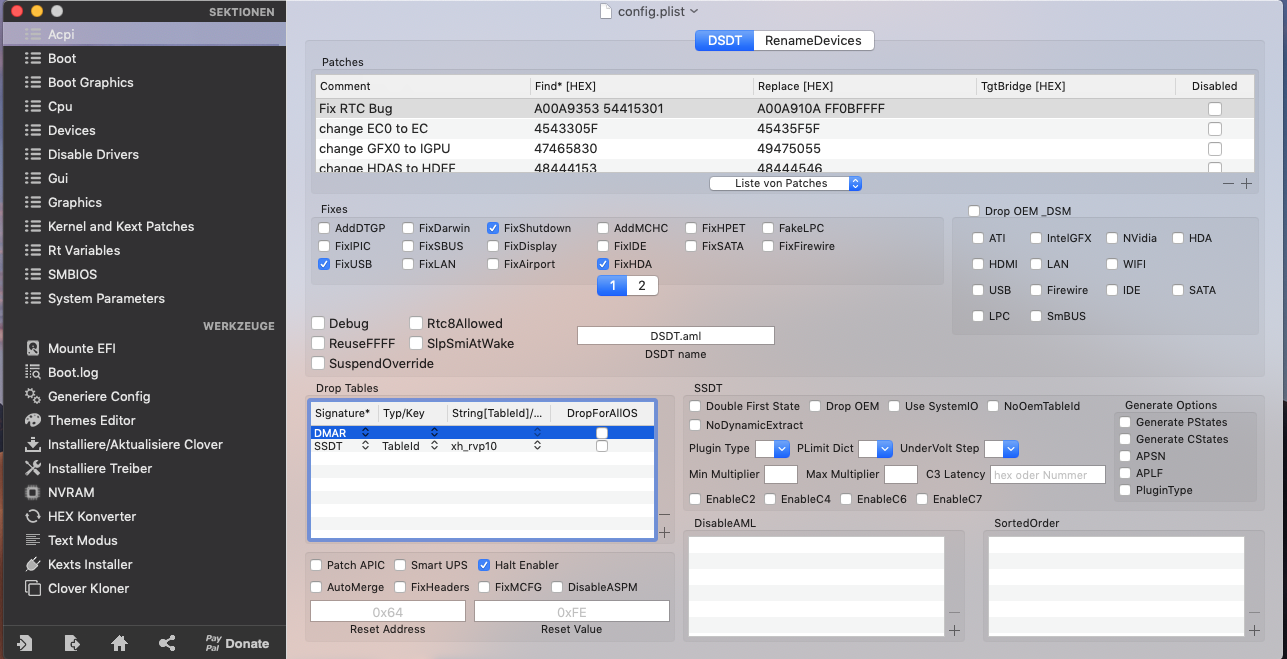Open the Rt Variables section
This screenshot has height=659, width=1287.
point(84,250)
